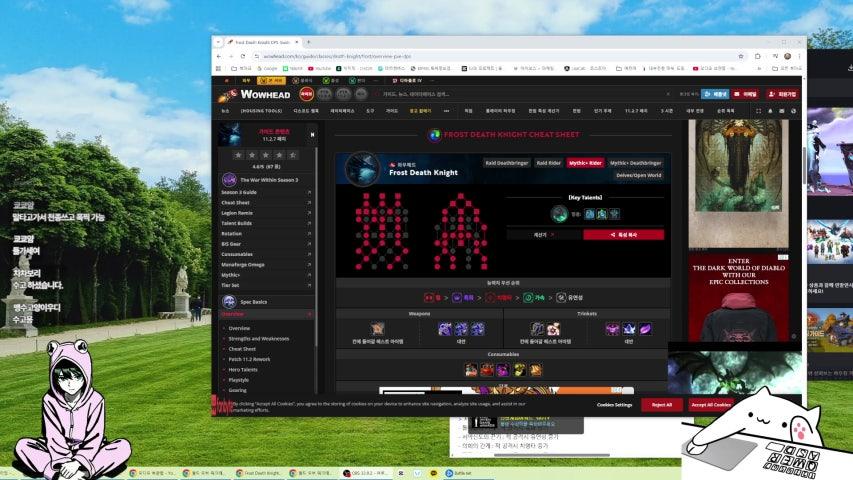The width and height of the screenshot is (853, 480).
Task: Collapse the guide sidebar with the arrow icon
Action: click(x=312, y=134)
